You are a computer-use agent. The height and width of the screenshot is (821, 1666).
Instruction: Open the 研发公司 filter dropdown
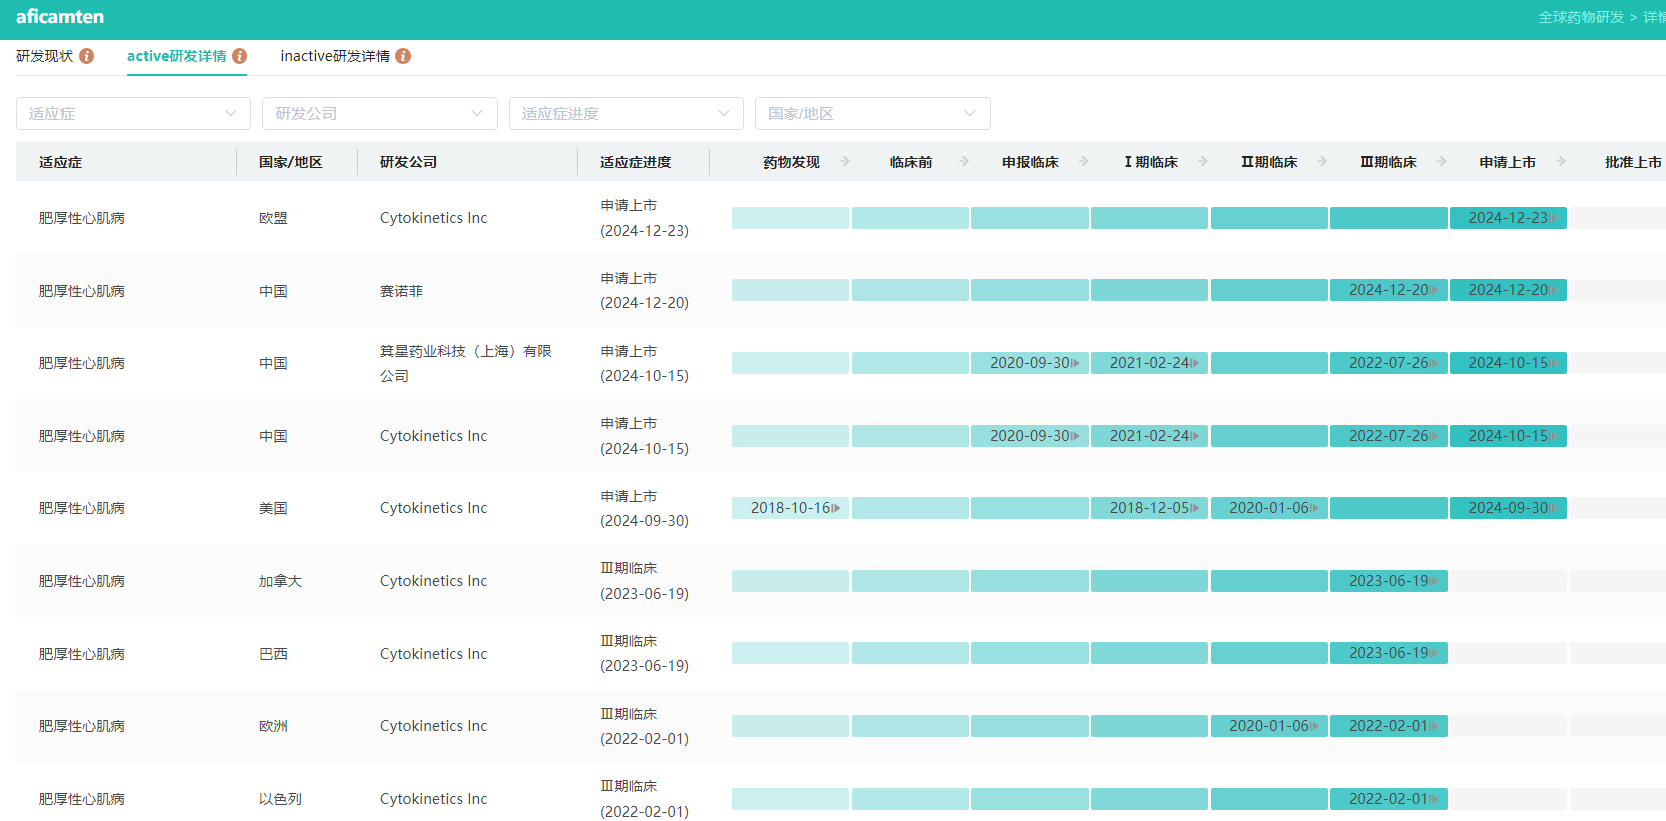point(379,114)
